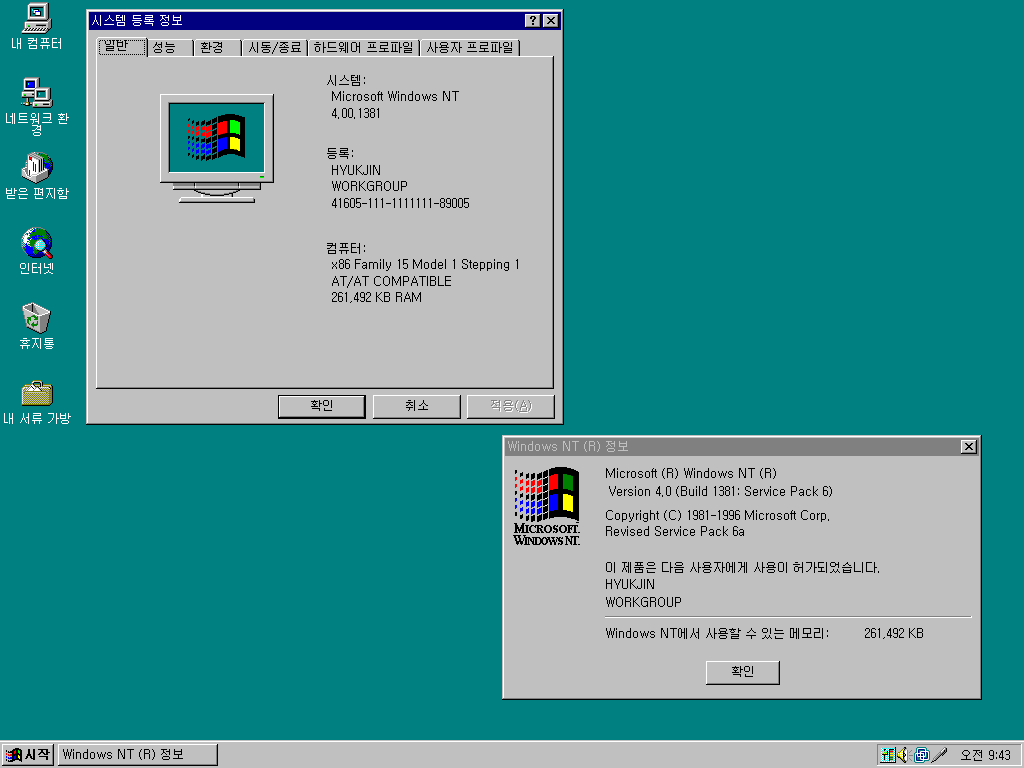1024x768 pixels.
Task: Close the Windows NT (R) 정보 window
Action: click(x=968, y=446)
